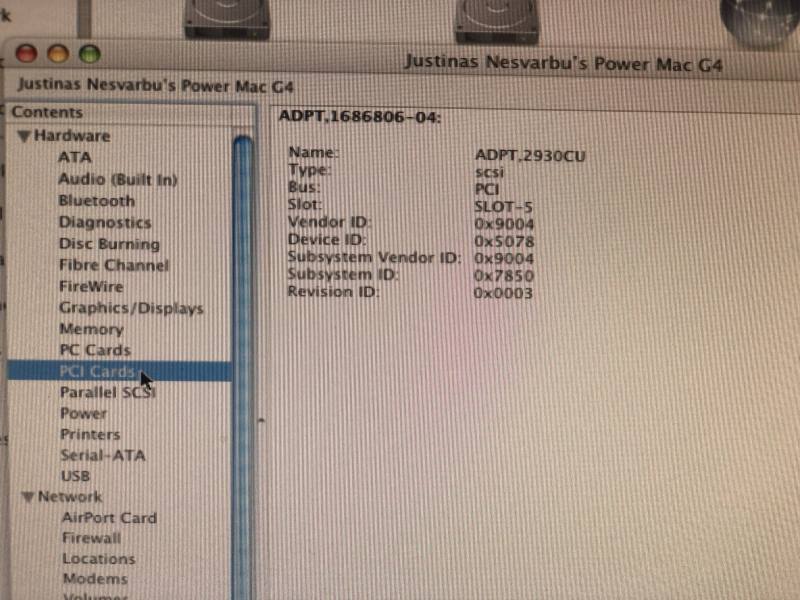
Task: Select AirPort Card under Network
Action: pyautogui.click(x=109, y=518)
